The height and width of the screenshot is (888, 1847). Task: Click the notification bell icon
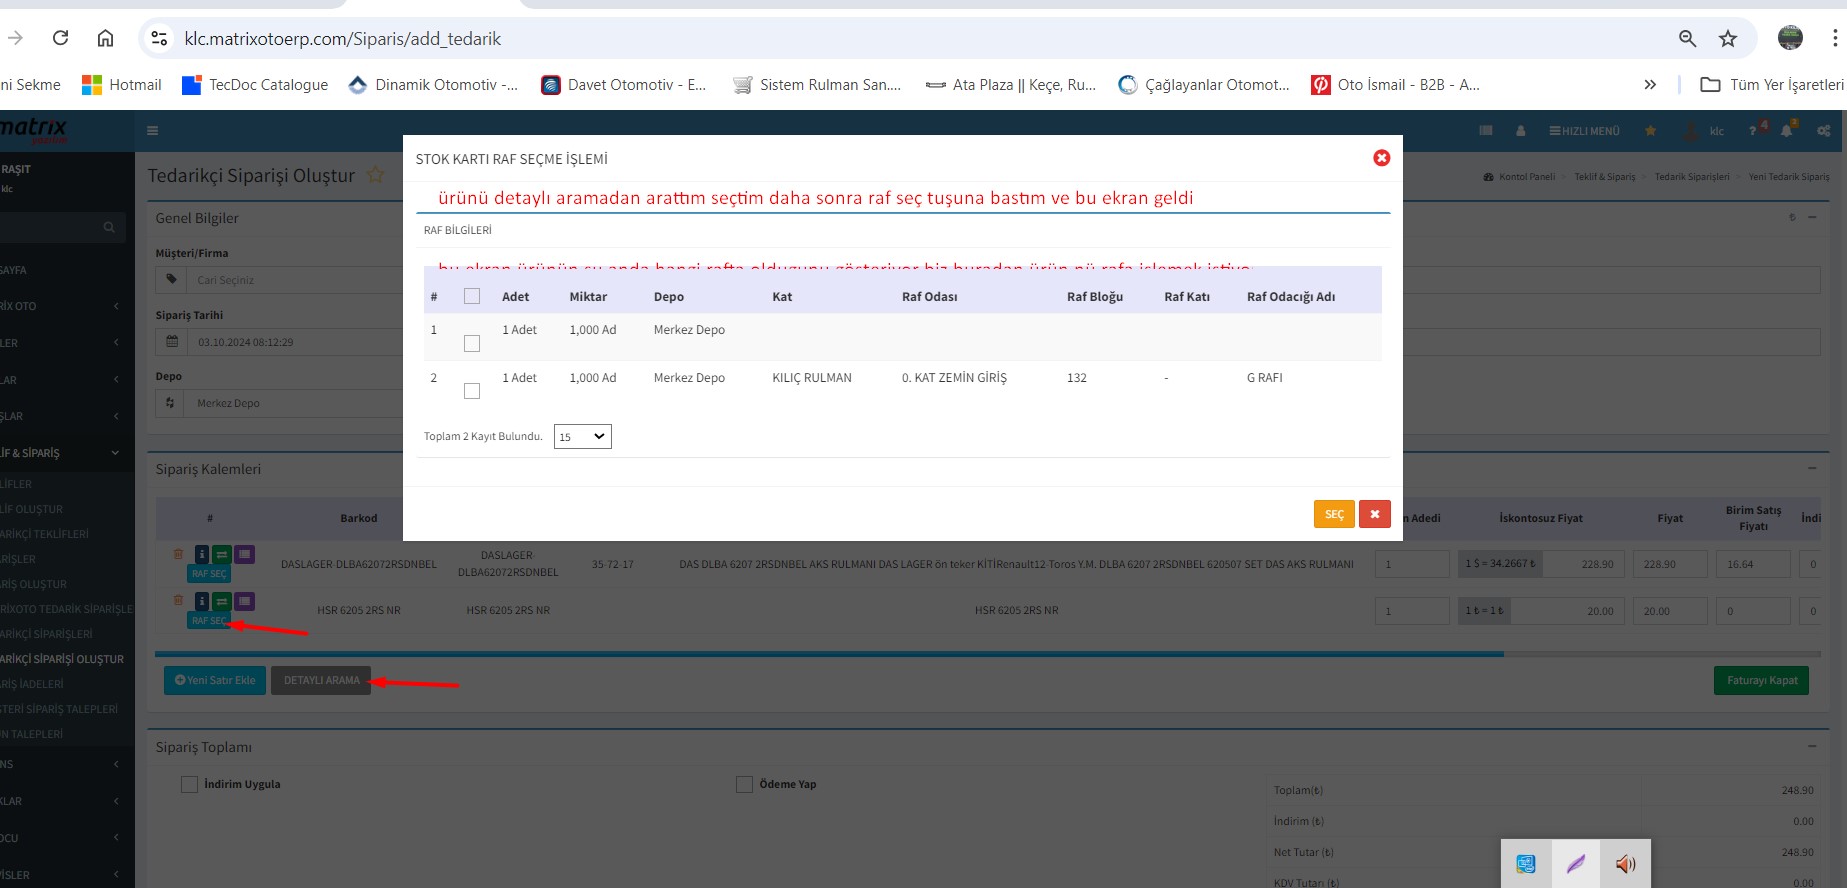(x=1786, y=131)
